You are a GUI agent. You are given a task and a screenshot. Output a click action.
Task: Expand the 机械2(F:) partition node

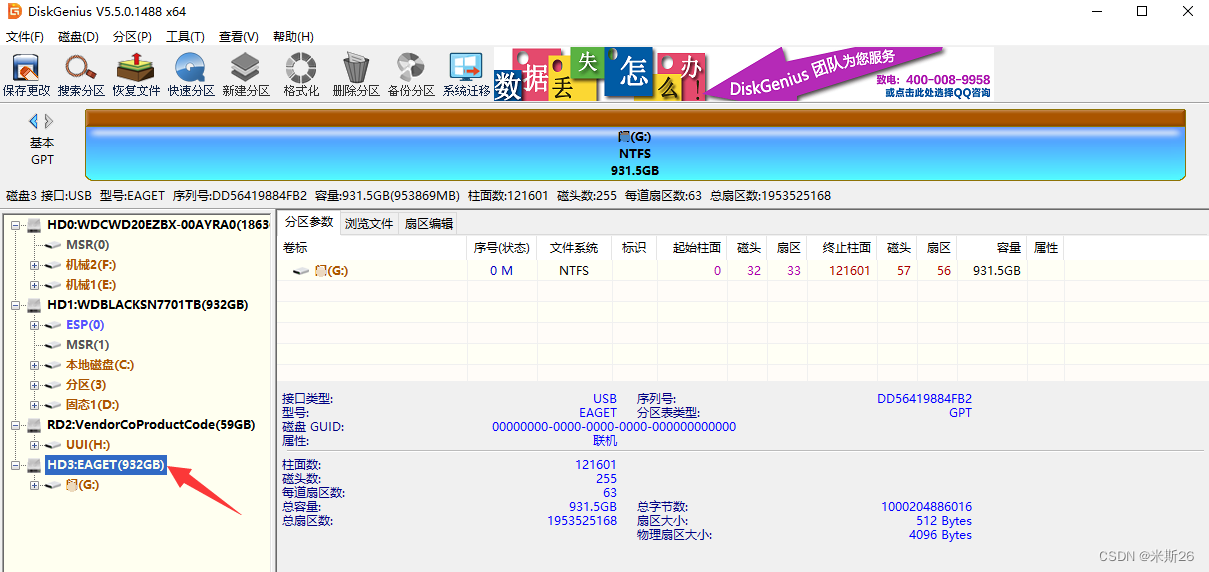[34, 265]
